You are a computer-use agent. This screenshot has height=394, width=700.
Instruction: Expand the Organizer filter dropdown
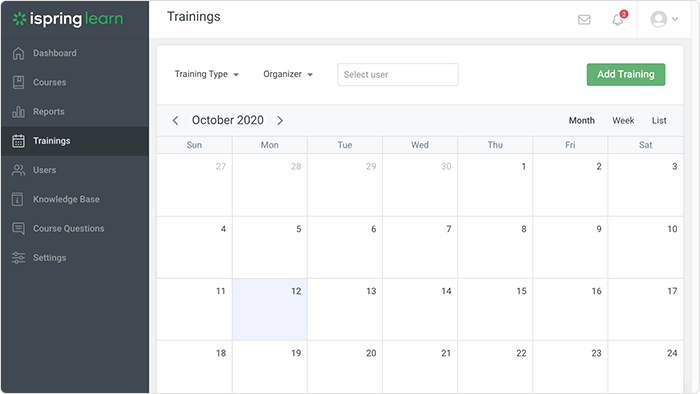pyautogui.click(x=288, y=74)
